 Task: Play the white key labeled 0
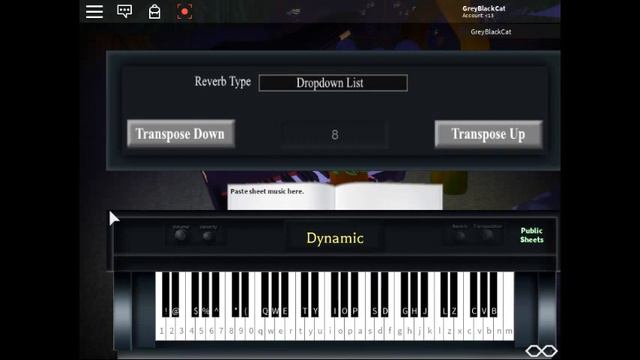point(251,330)
